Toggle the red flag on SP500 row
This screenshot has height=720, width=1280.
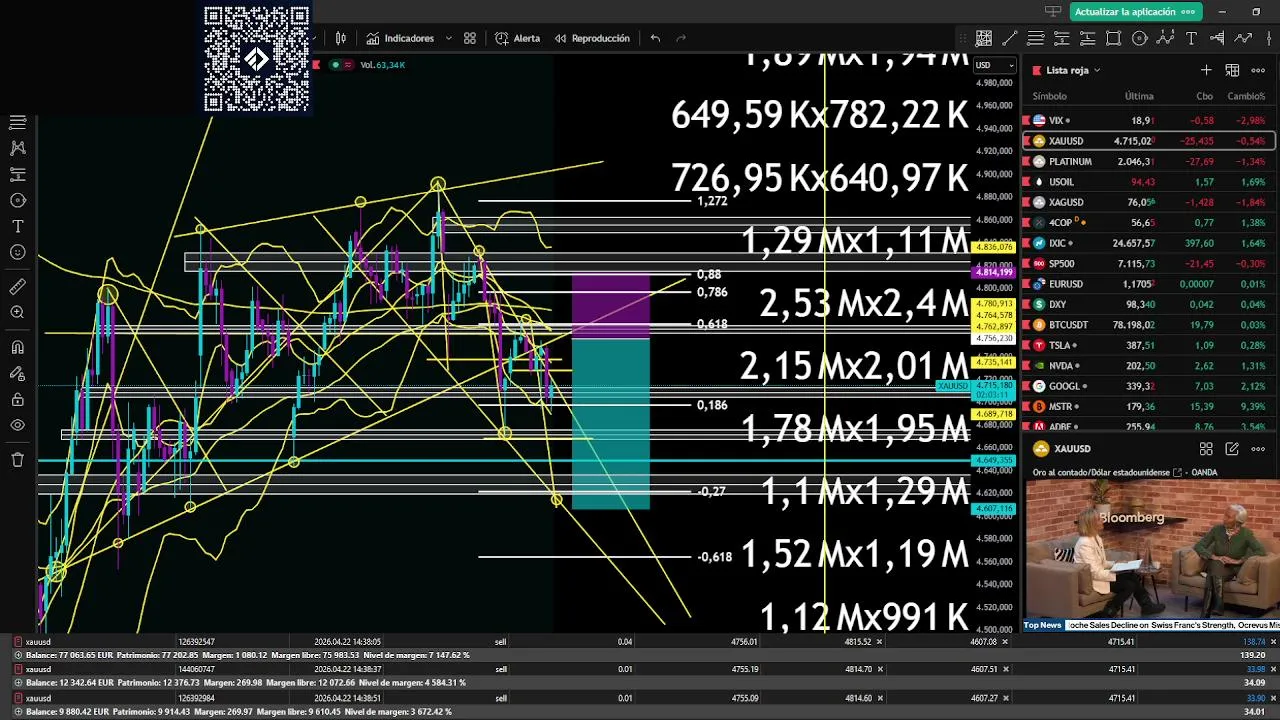pyautogui.click(x=1026, y=264)
